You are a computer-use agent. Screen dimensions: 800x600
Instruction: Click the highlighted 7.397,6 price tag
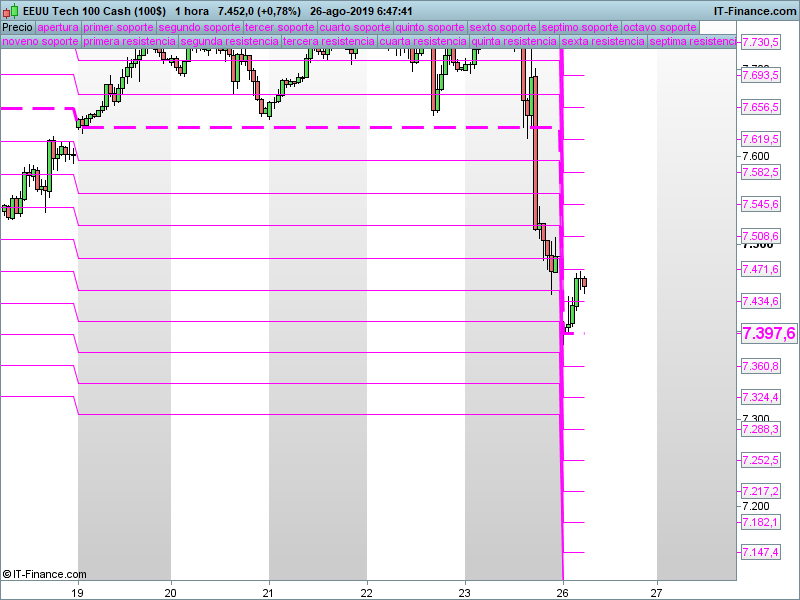(x=768, y=334)
